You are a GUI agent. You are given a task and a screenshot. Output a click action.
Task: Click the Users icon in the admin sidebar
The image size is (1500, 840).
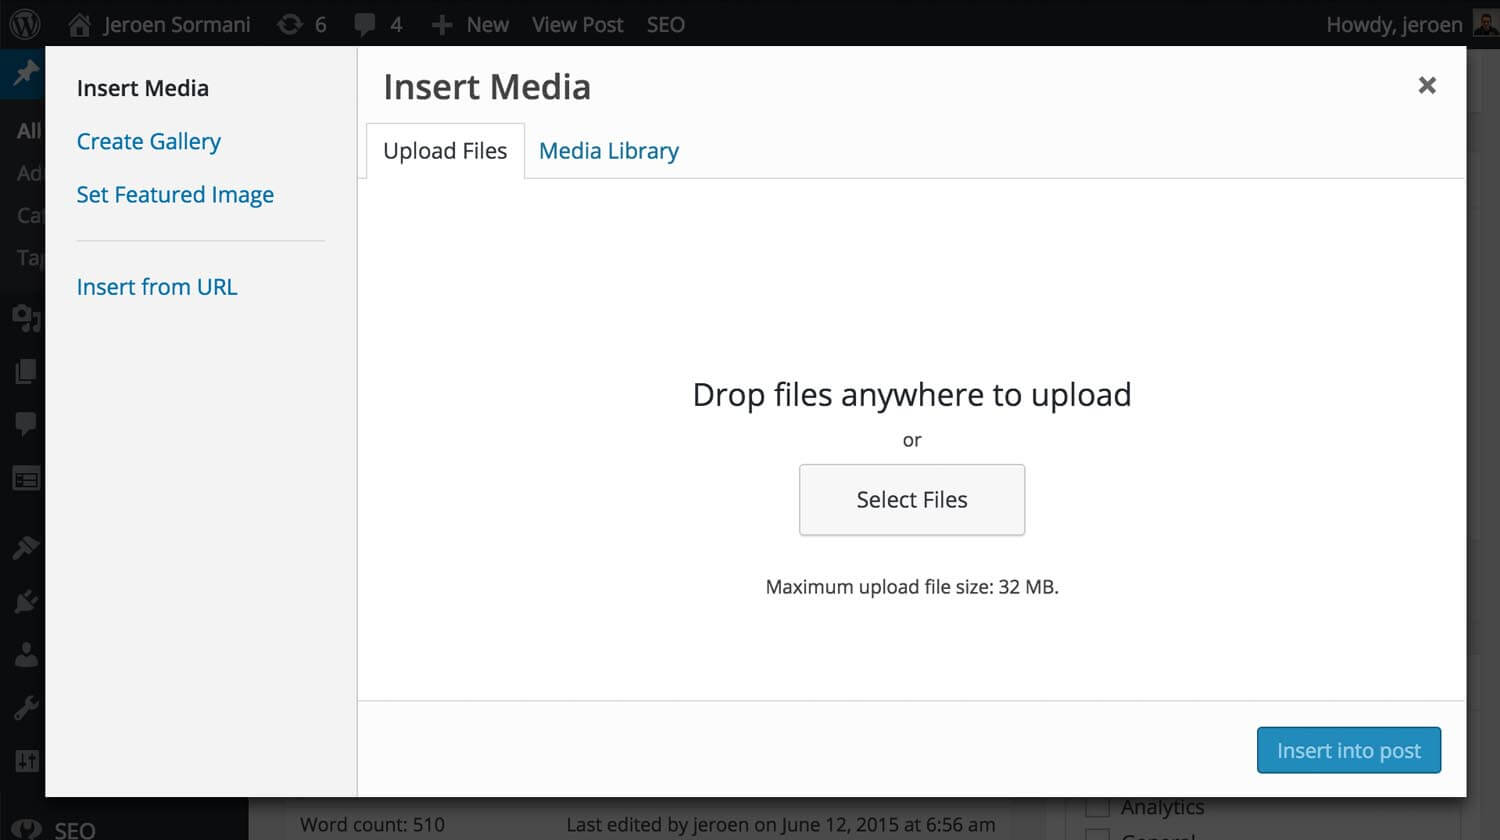26,655
